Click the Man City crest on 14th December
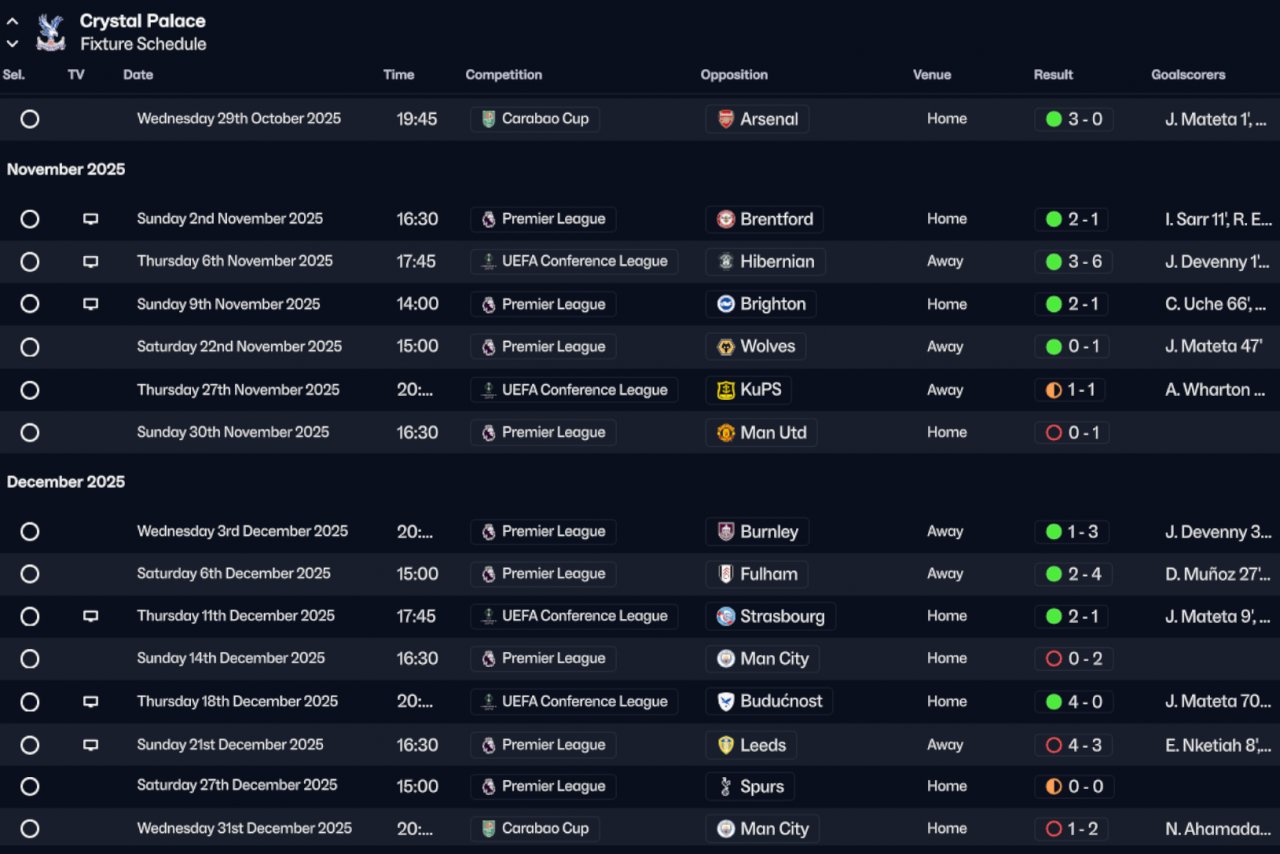Screen dimensions: 1280x854 pyautogui.click(x=726, y=659)
